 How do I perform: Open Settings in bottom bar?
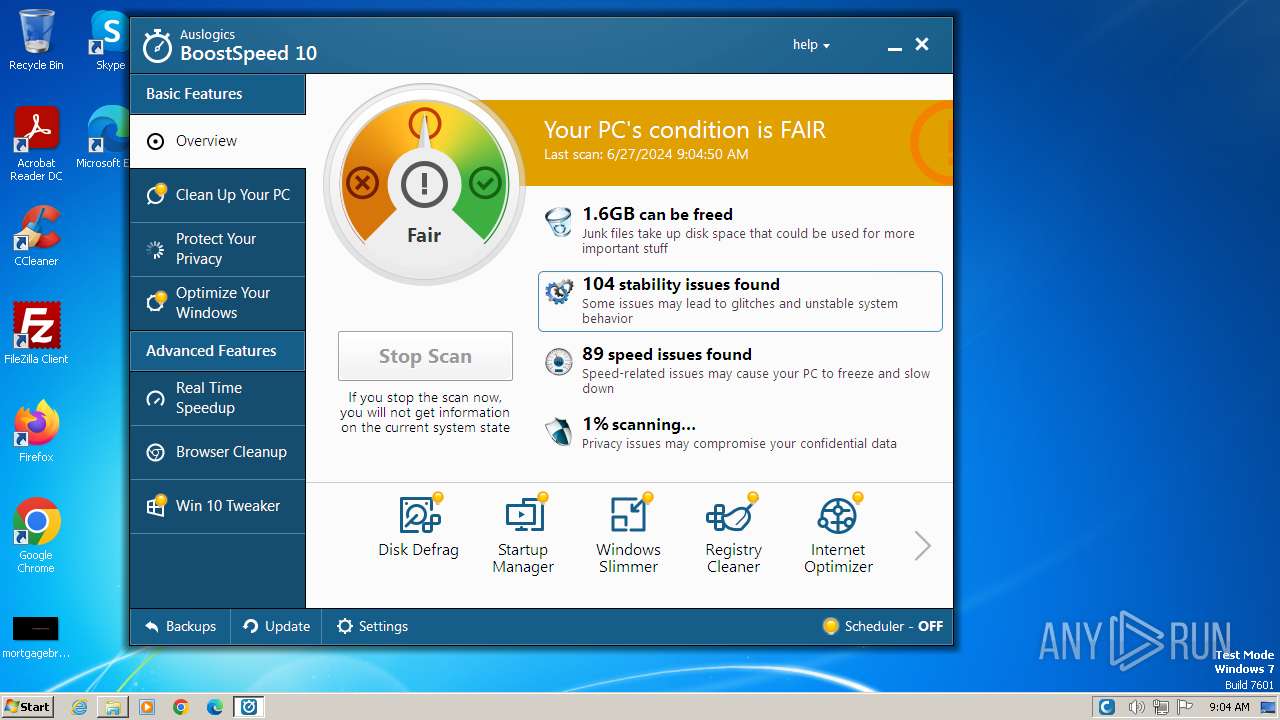tap(372, 626)
